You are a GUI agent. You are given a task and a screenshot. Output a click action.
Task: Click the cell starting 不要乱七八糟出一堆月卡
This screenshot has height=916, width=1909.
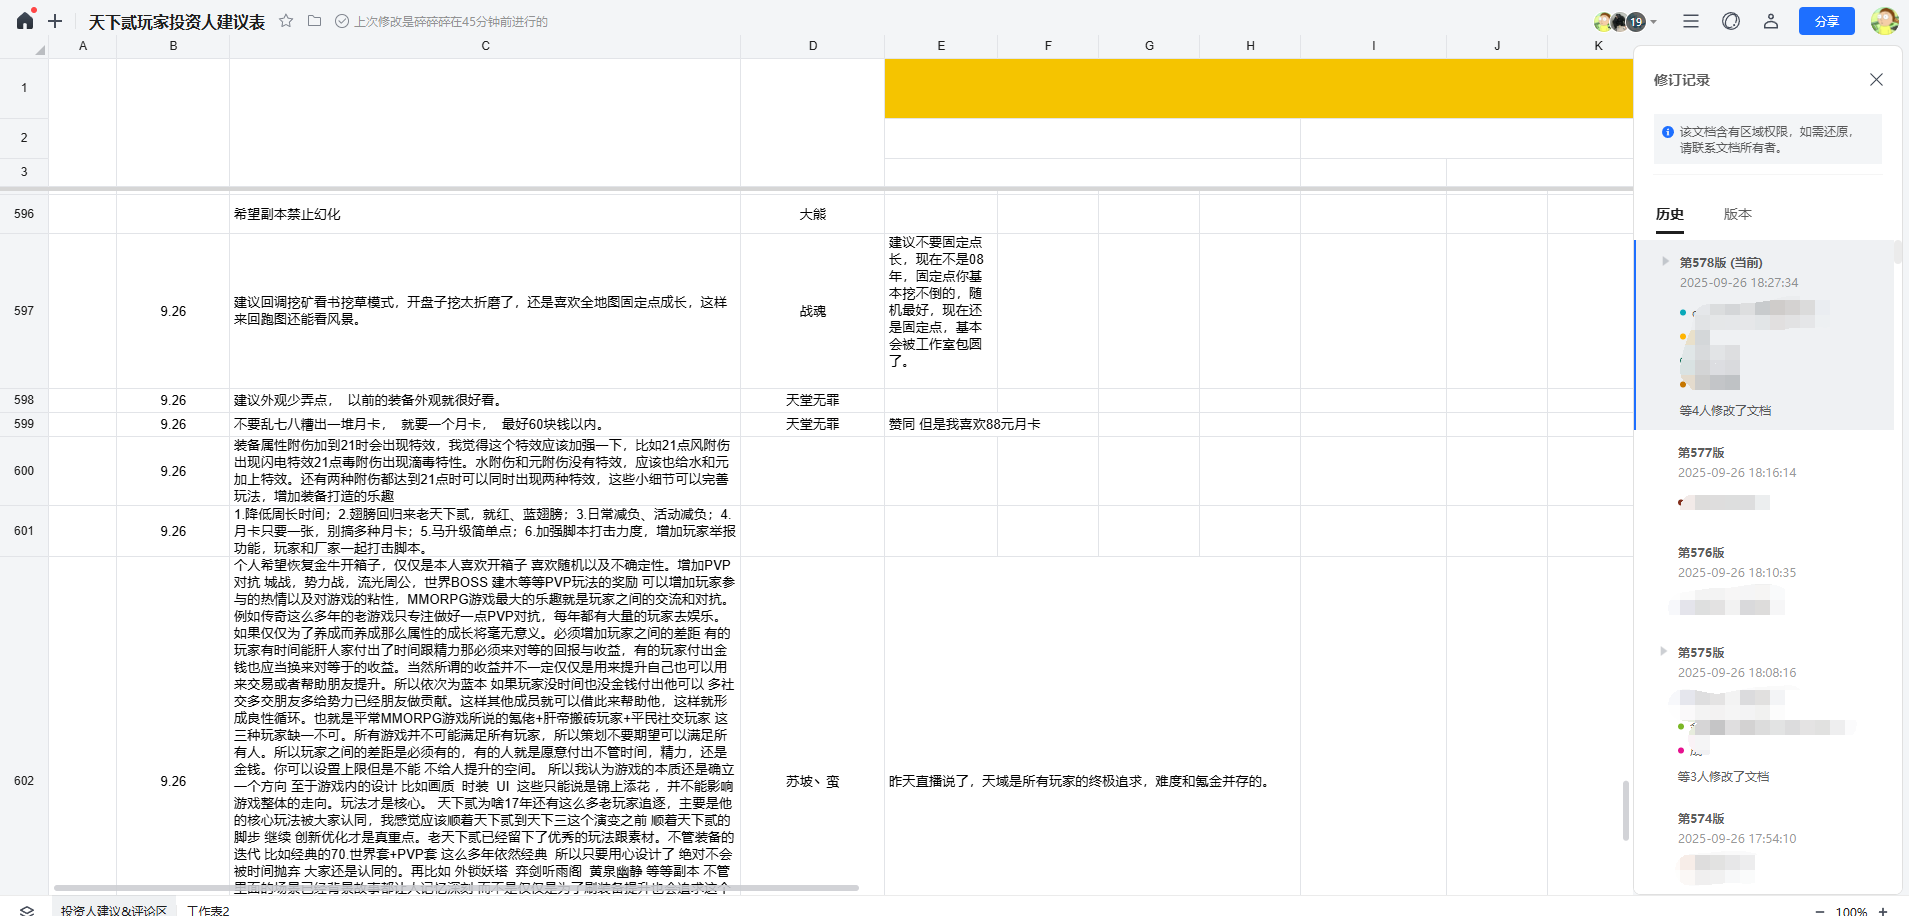pos(485,424)
